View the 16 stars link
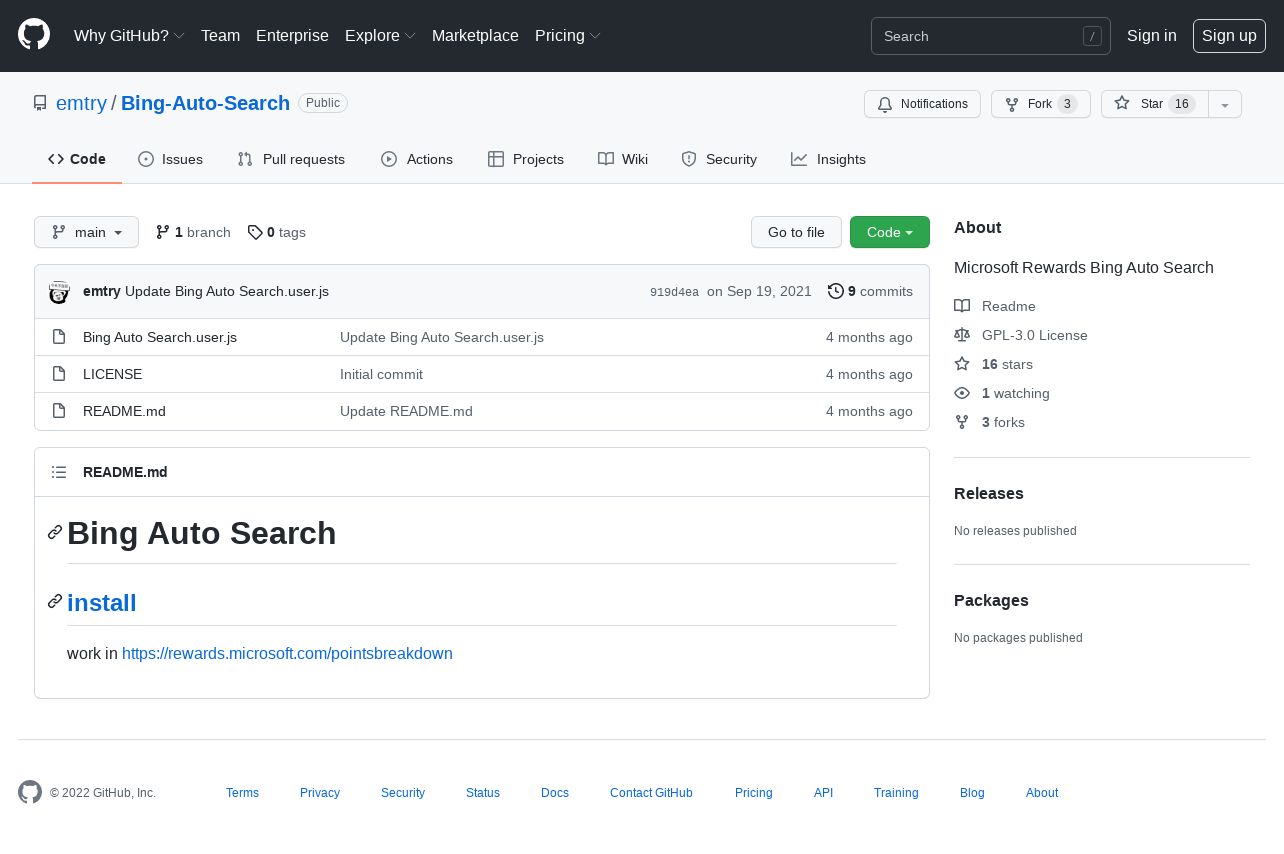This screenshot has width=1284, height=854. [x=993, y=364]
